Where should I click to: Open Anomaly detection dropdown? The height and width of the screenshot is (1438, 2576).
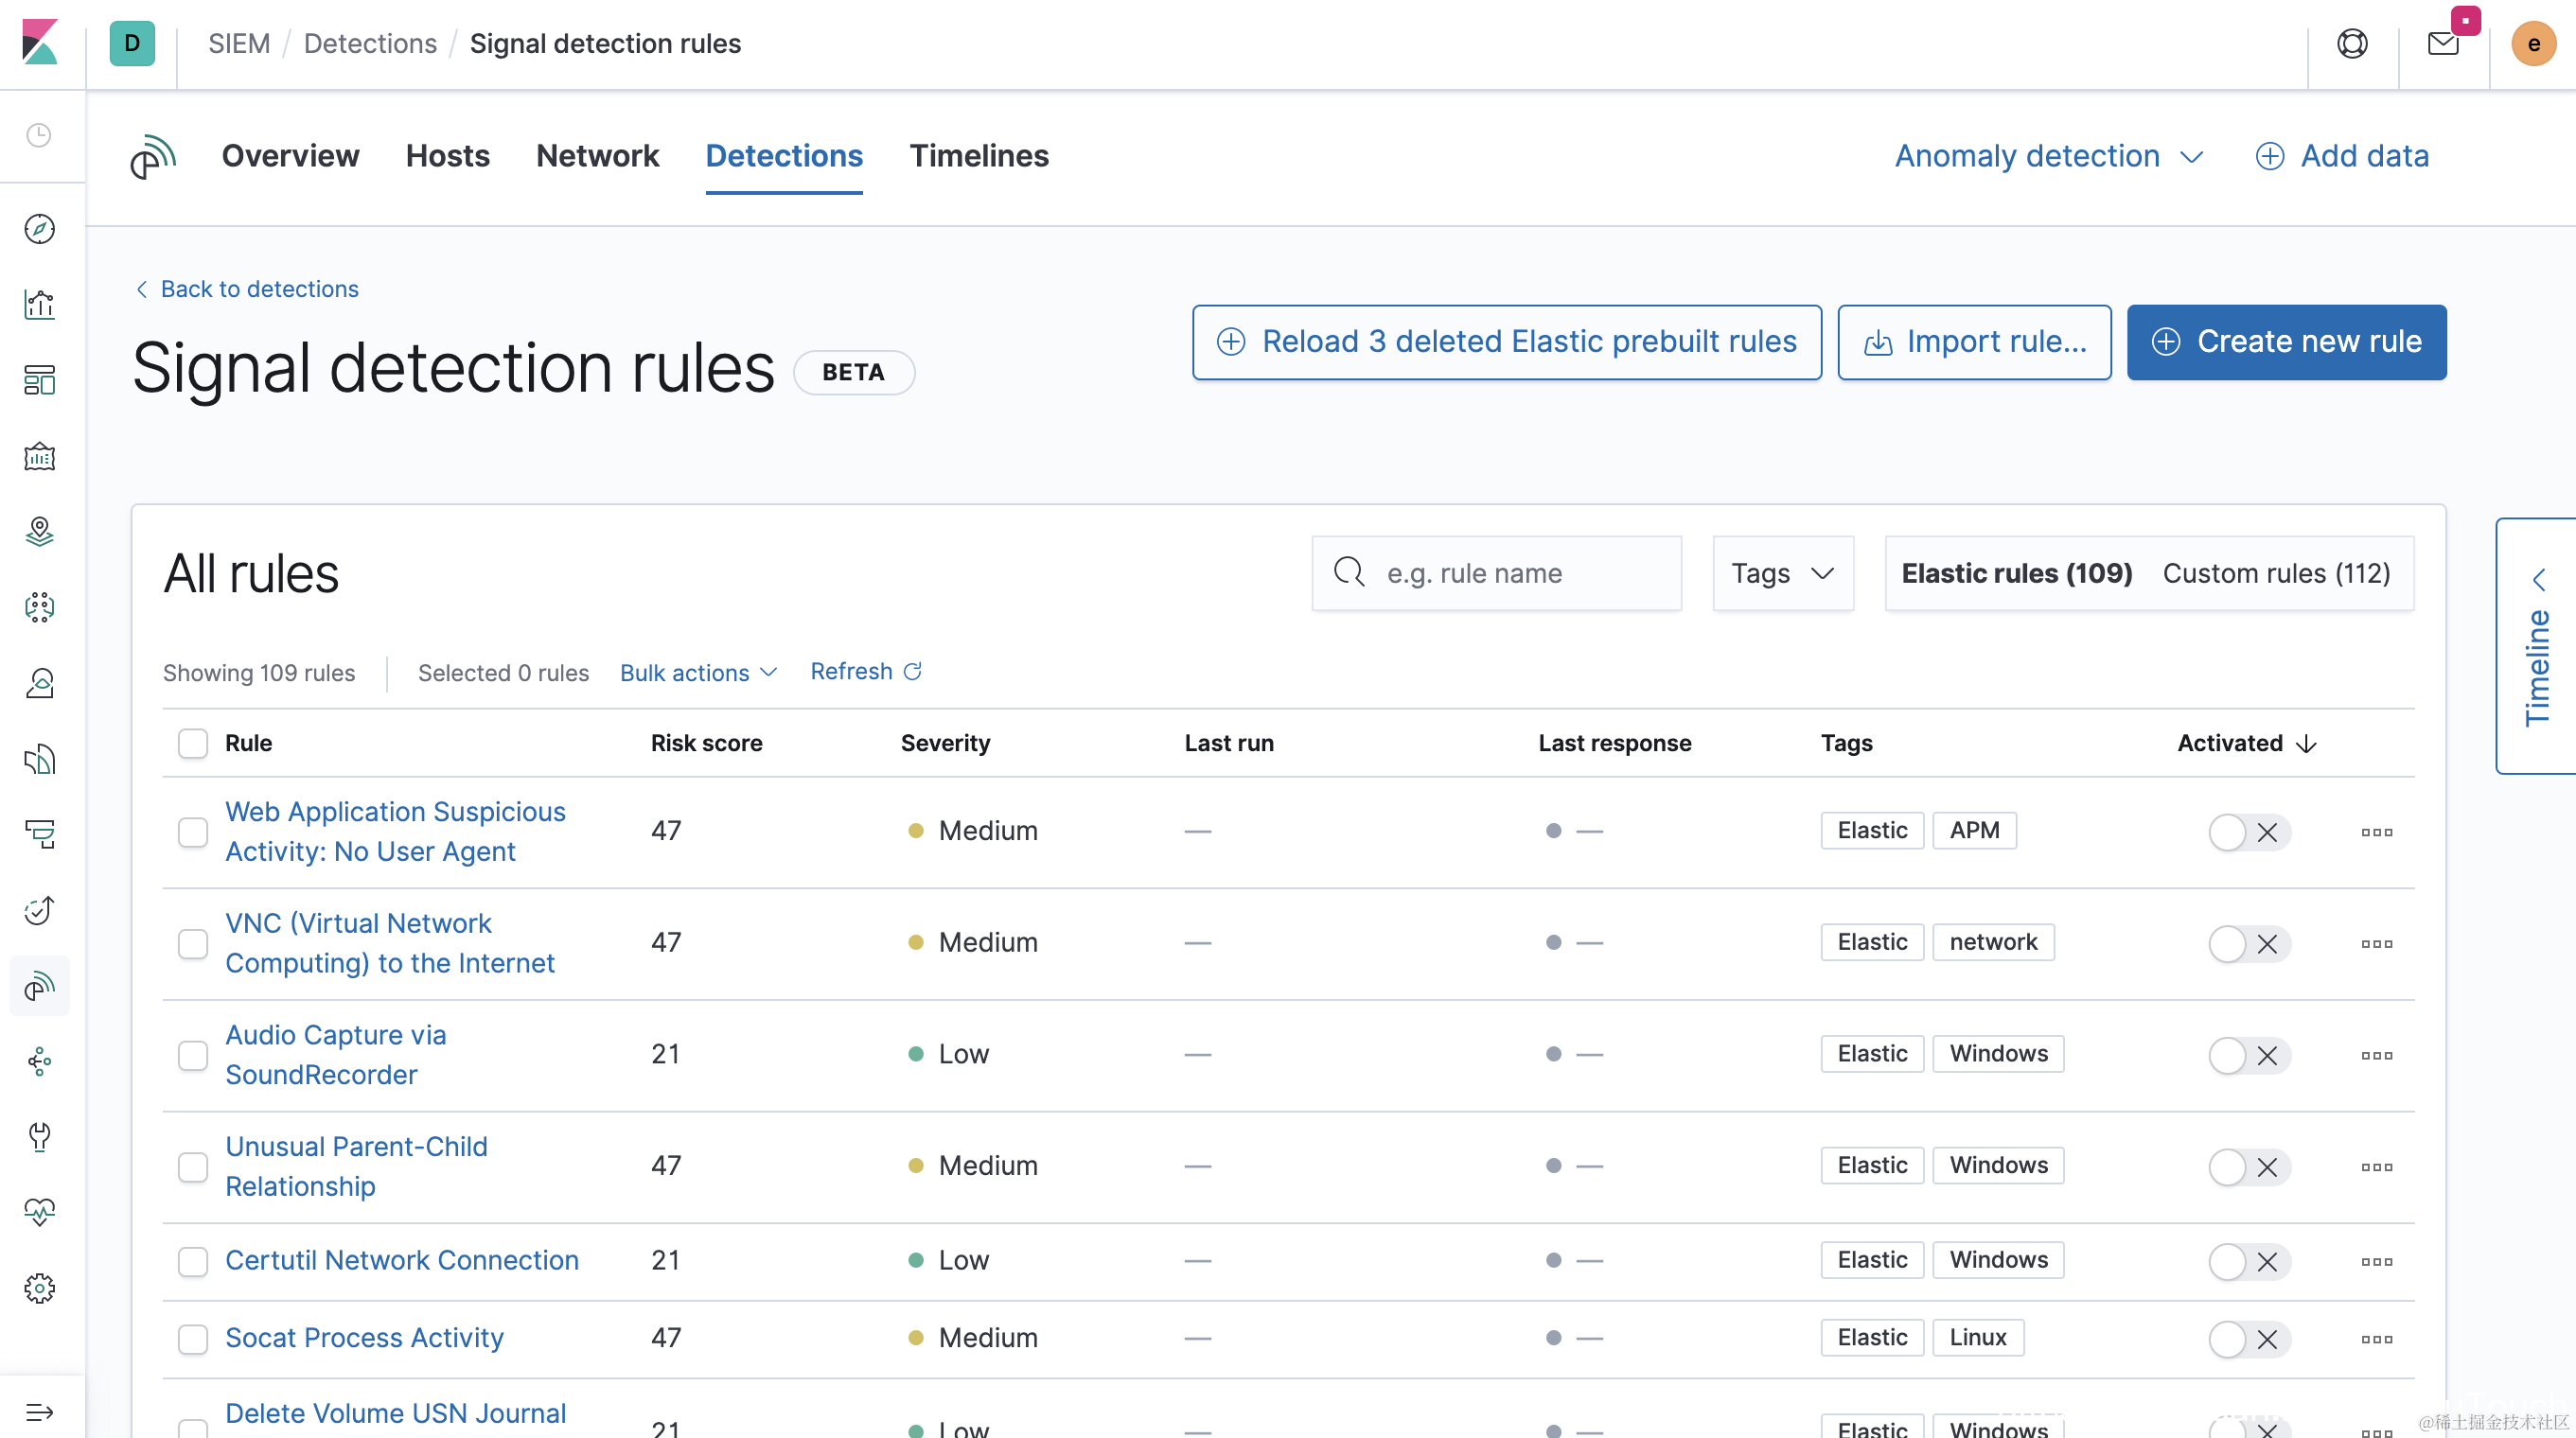2048,156
